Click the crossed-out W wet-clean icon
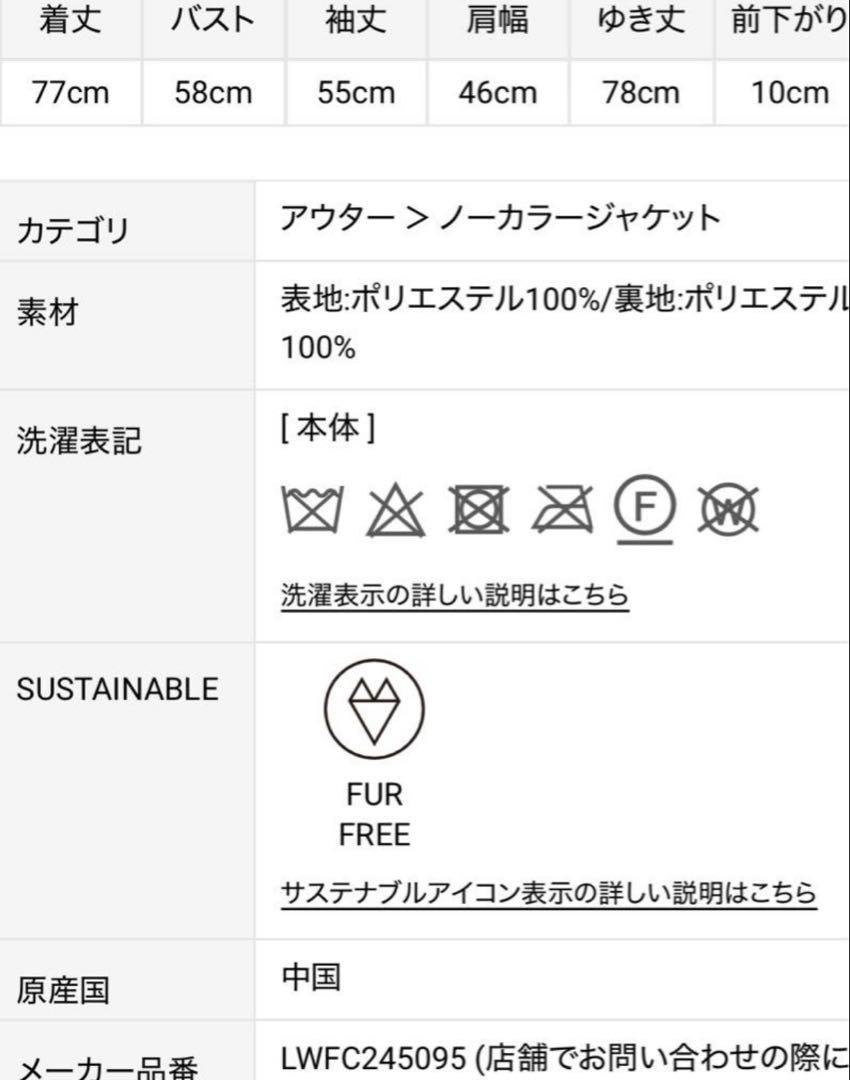The width and height of the screenshot is (850, 1080). pos(728,510)
